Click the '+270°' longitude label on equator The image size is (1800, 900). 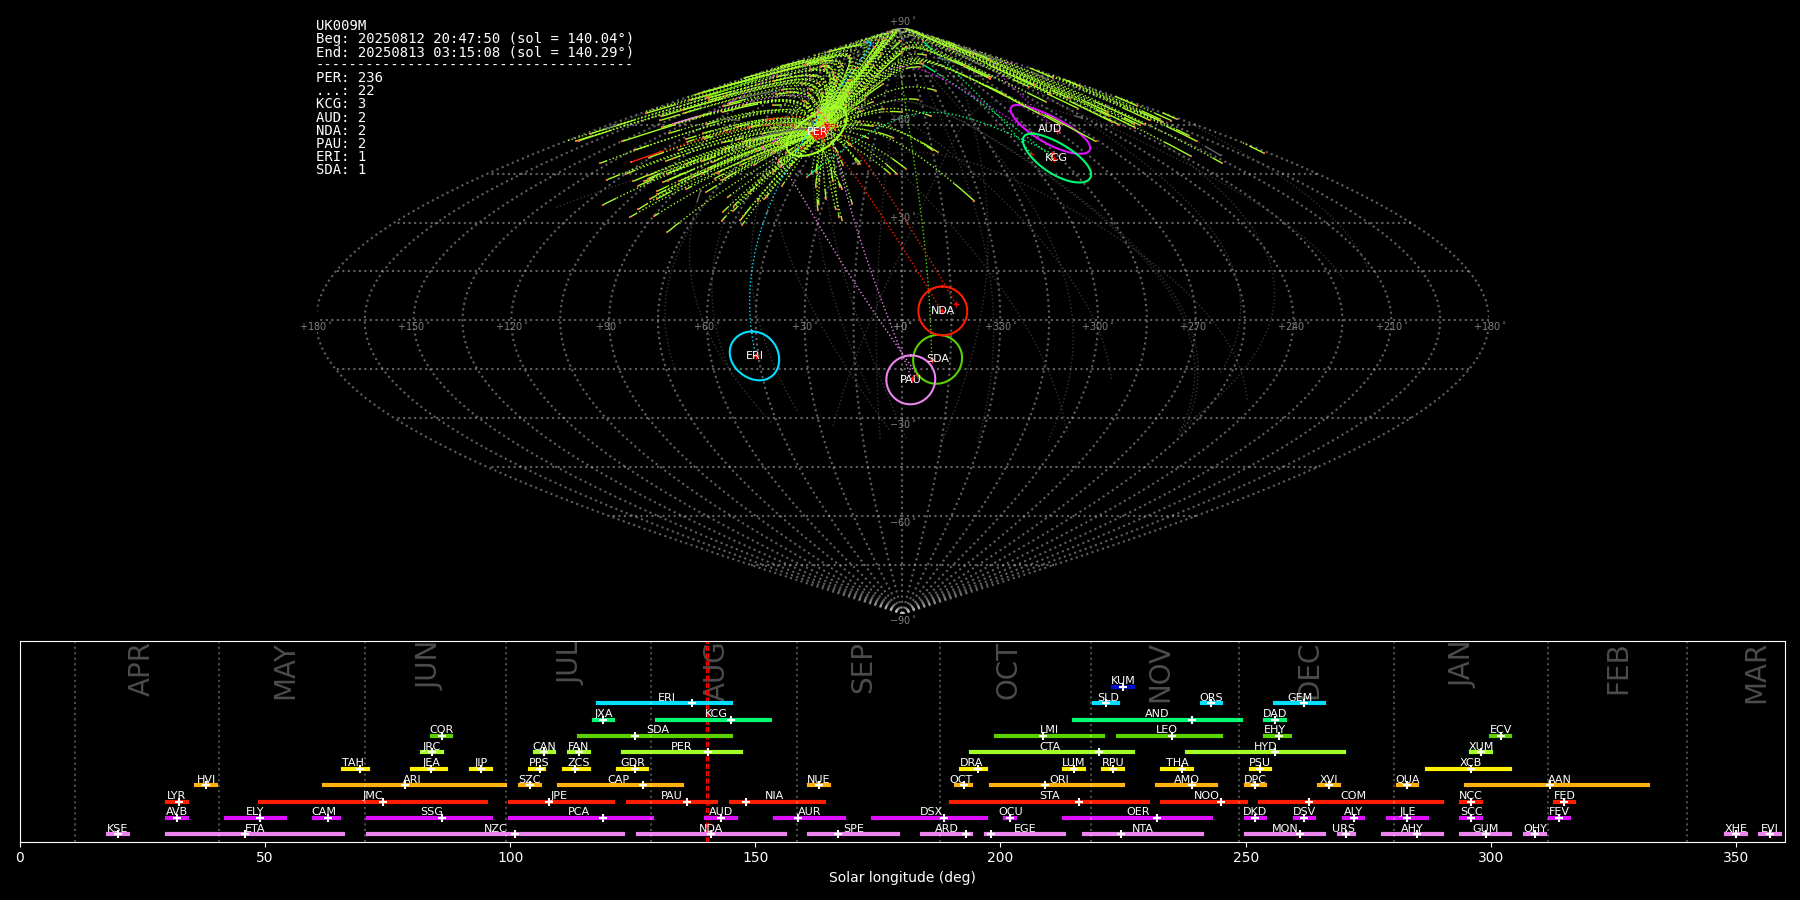click(x=1194, y=327)
